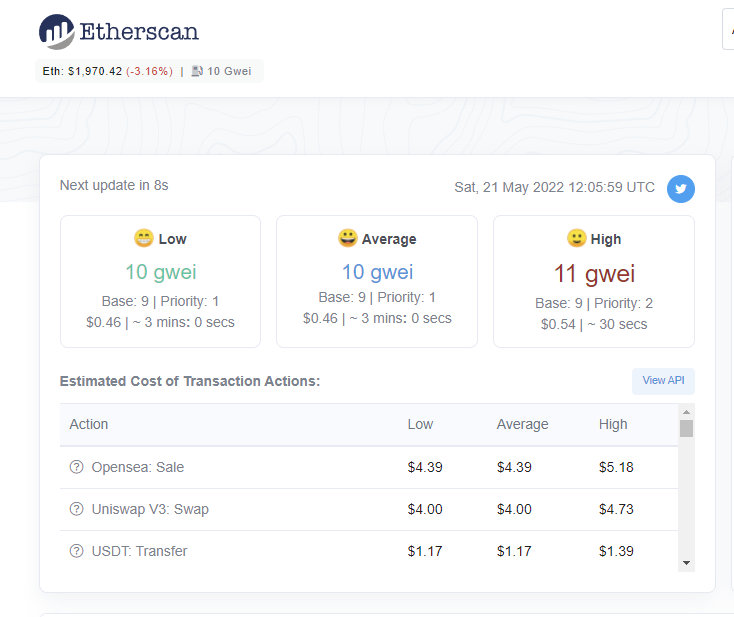Select the Average gas price card
The image size is (734, 617).
point(377,281)
